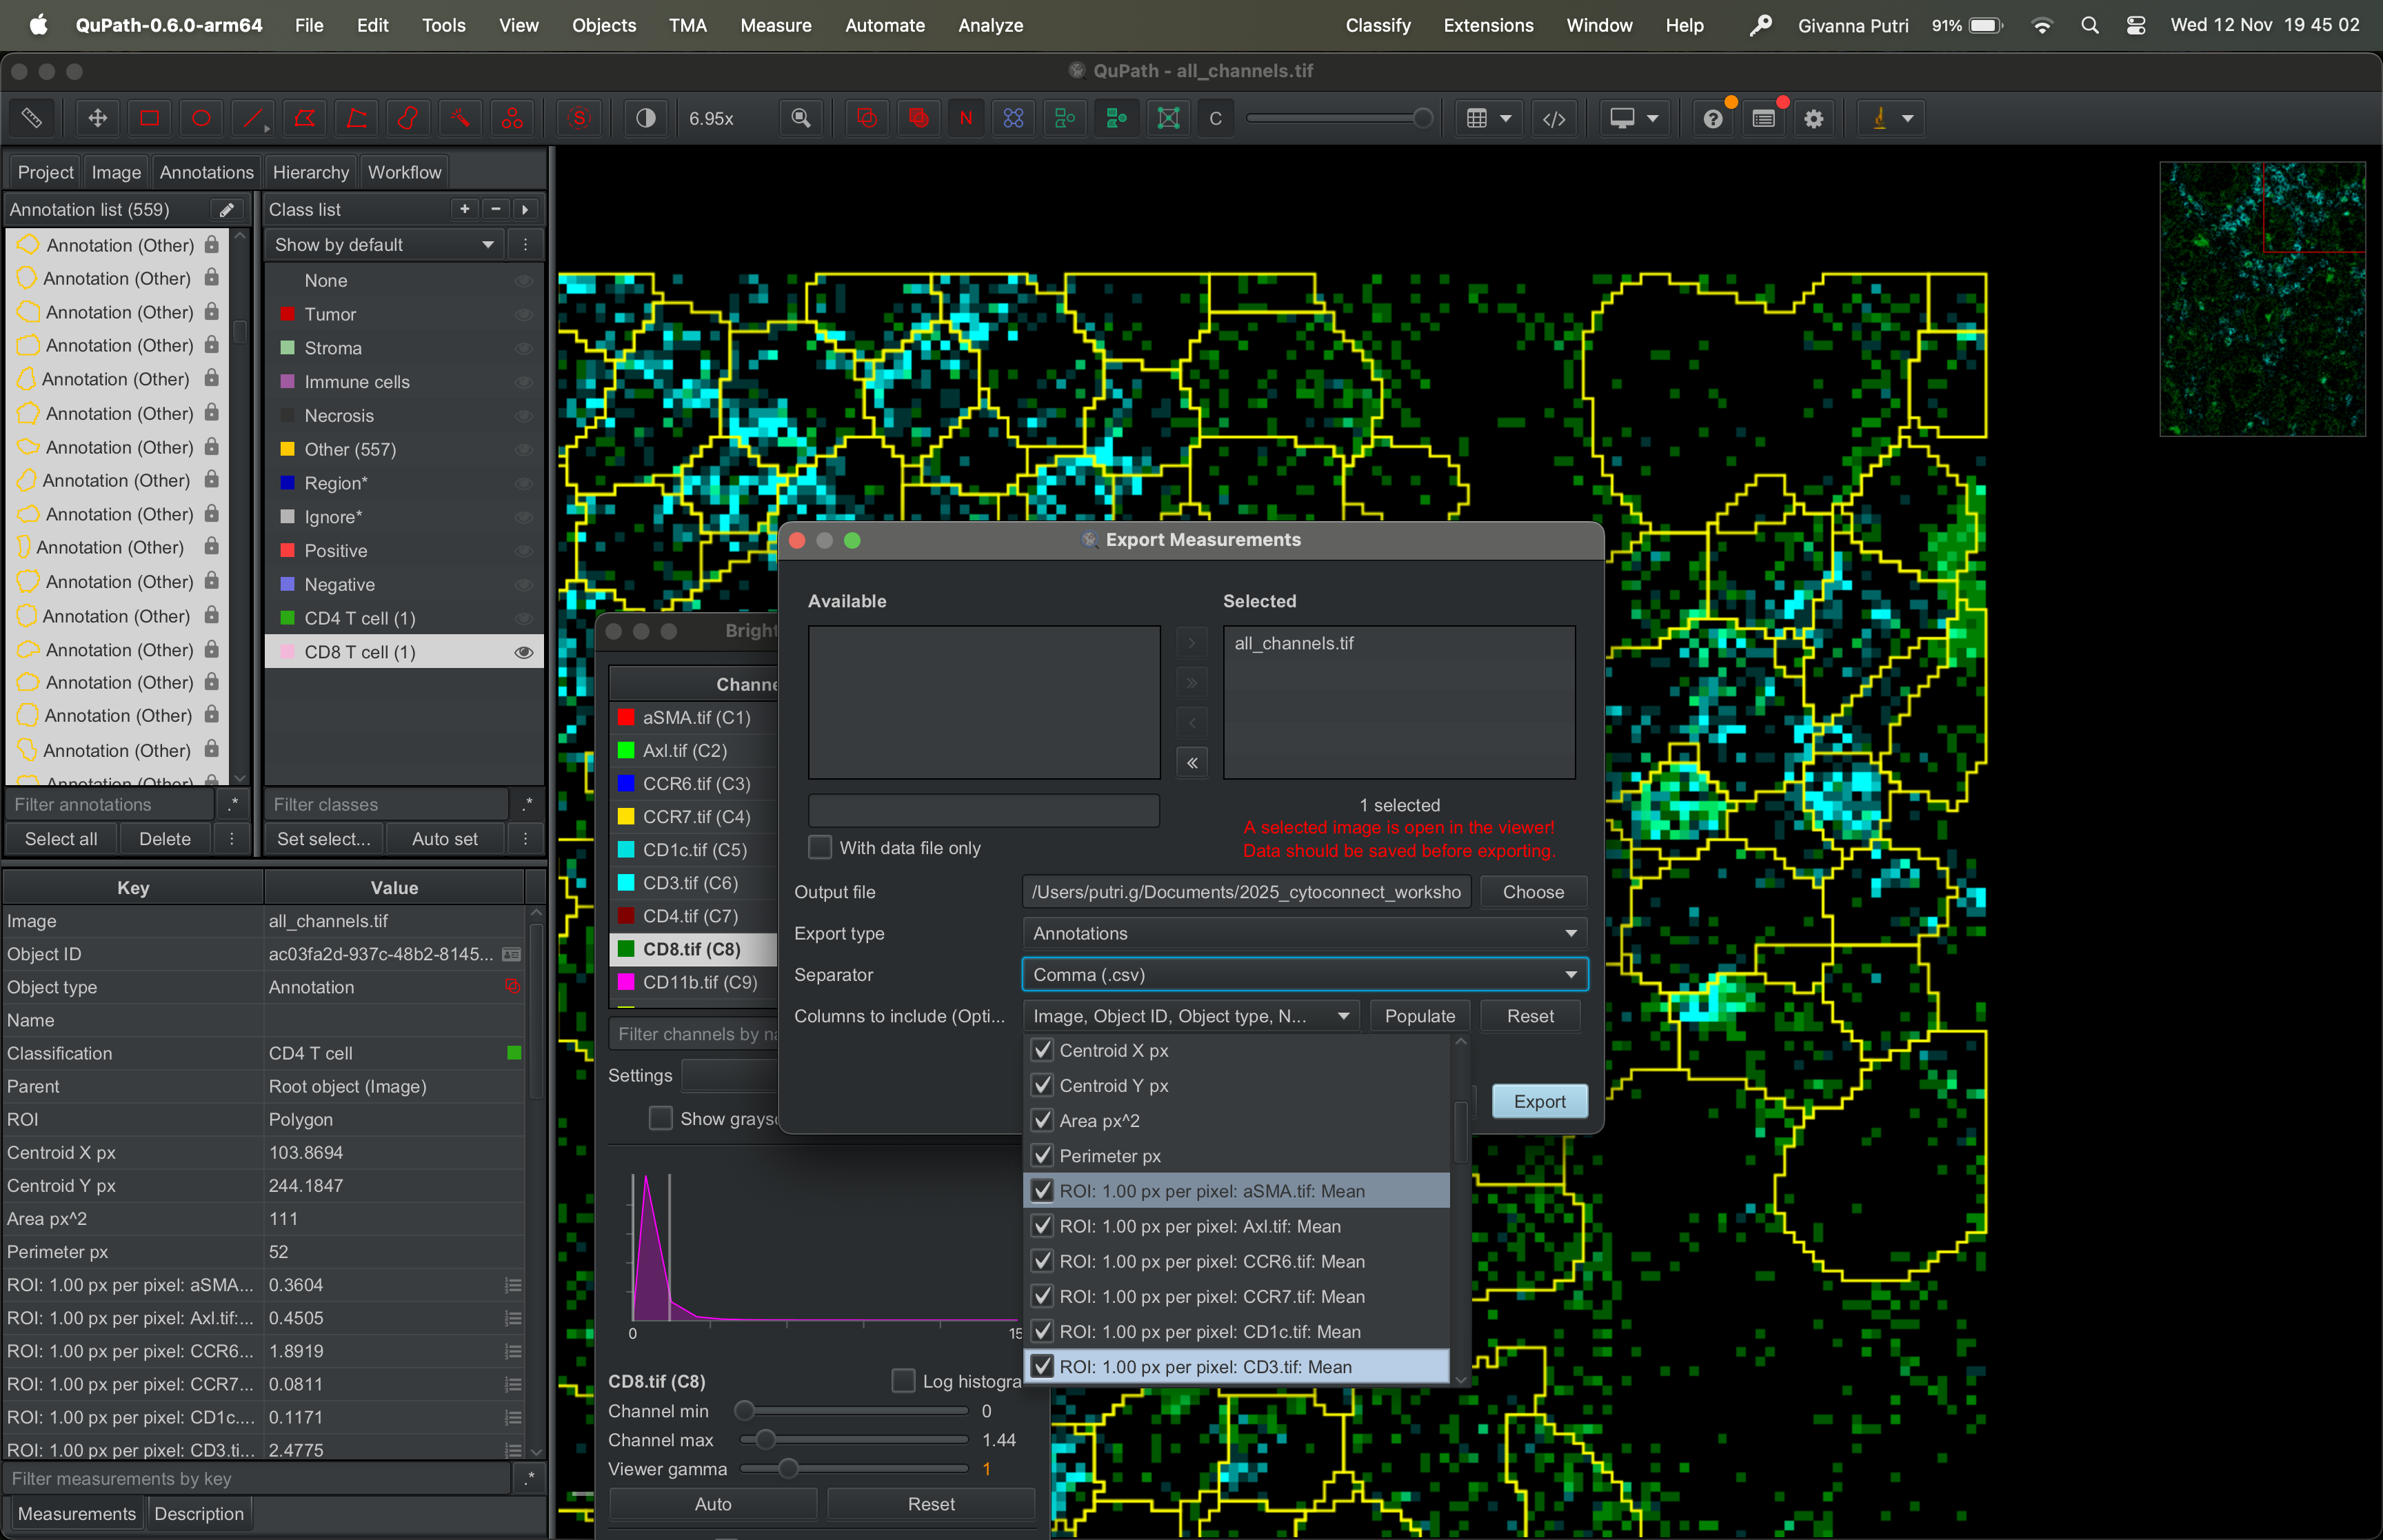2383x1540 pixels.
Task: Select the Wand tool
Action: click(x=460, y=118)
